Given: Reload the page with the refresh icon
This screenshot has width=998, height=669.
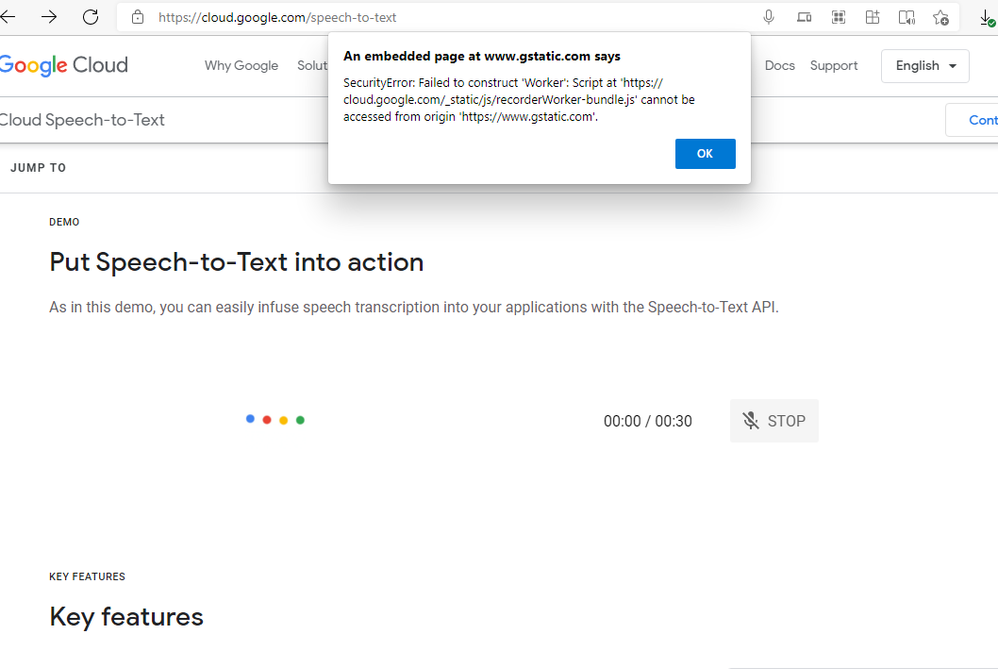Looking at the screenshot, I should [x=90, y=17].
